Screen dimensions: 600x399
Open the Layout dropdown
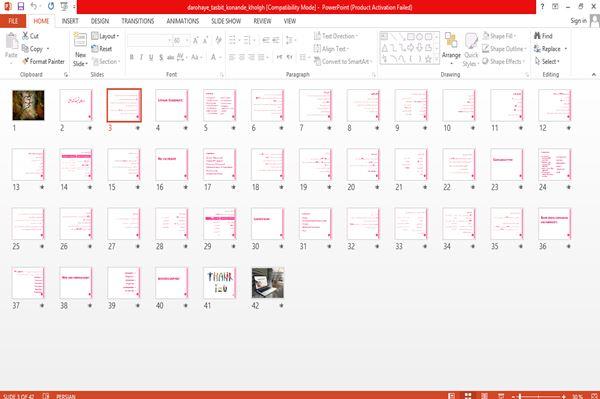(105, 36)
